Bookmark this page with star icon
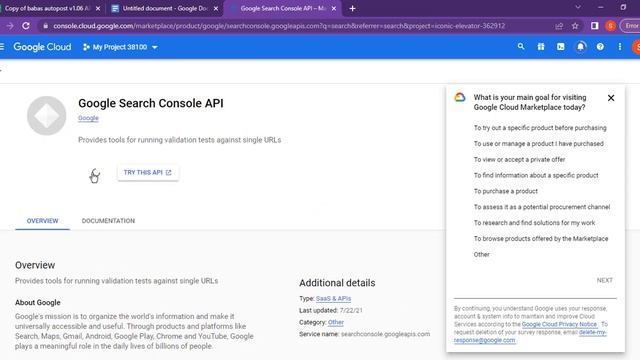This screenshot has width=640, height=360. click(x=575, y=26)
